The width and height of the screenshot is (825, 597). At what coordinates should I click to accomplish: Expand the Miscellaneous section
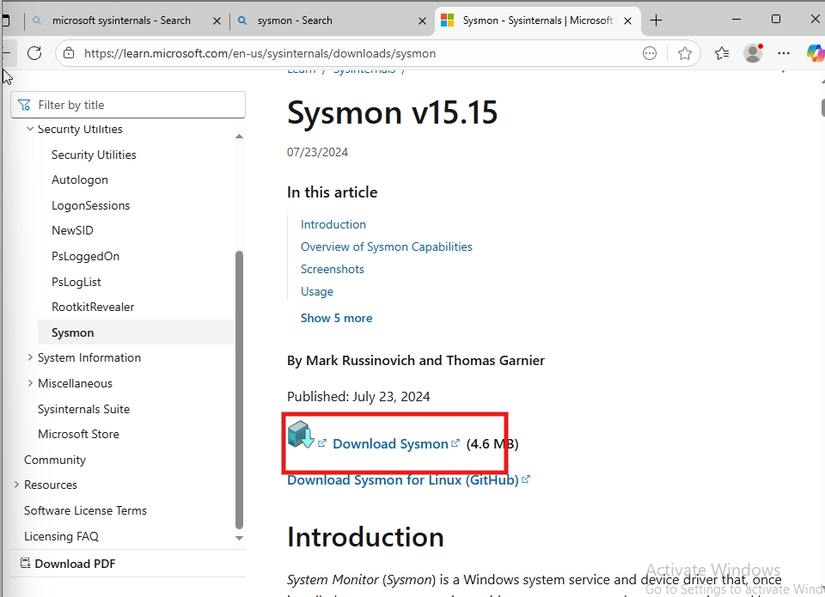[x=30, y=383]
